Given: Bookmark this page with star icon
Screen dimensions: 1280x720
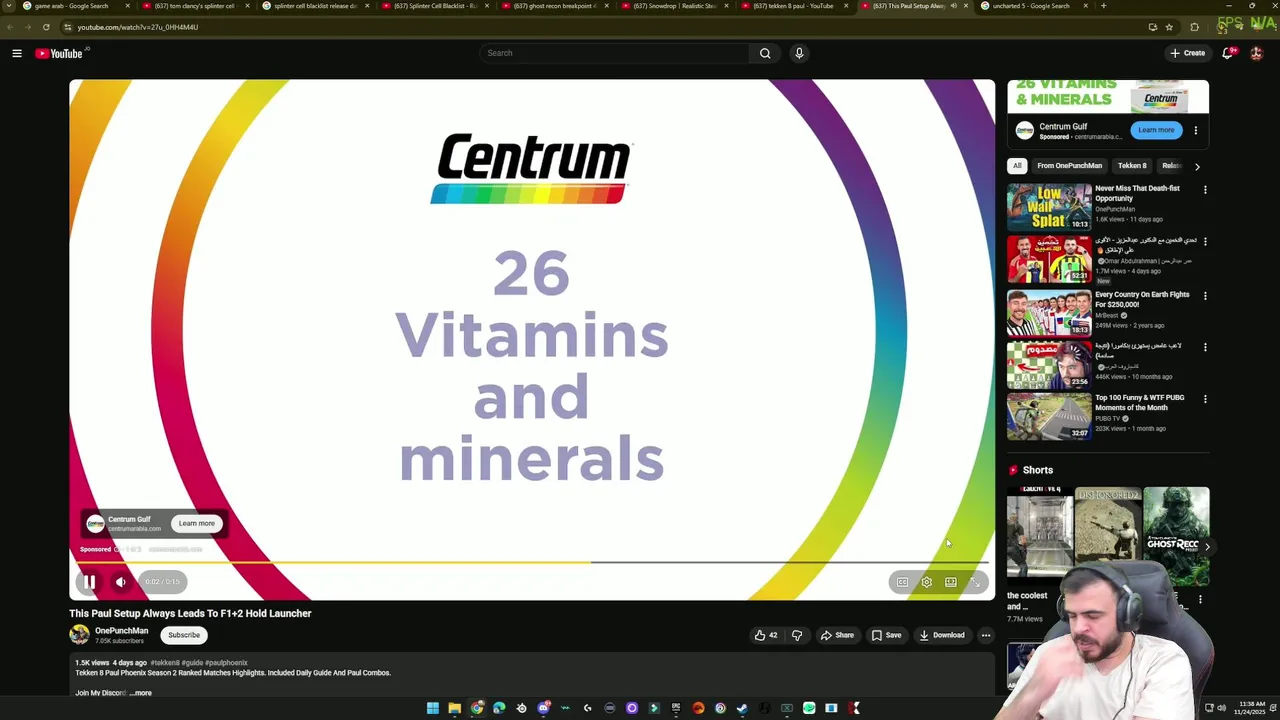Looking at the screenshot, I should (1169, 27).
